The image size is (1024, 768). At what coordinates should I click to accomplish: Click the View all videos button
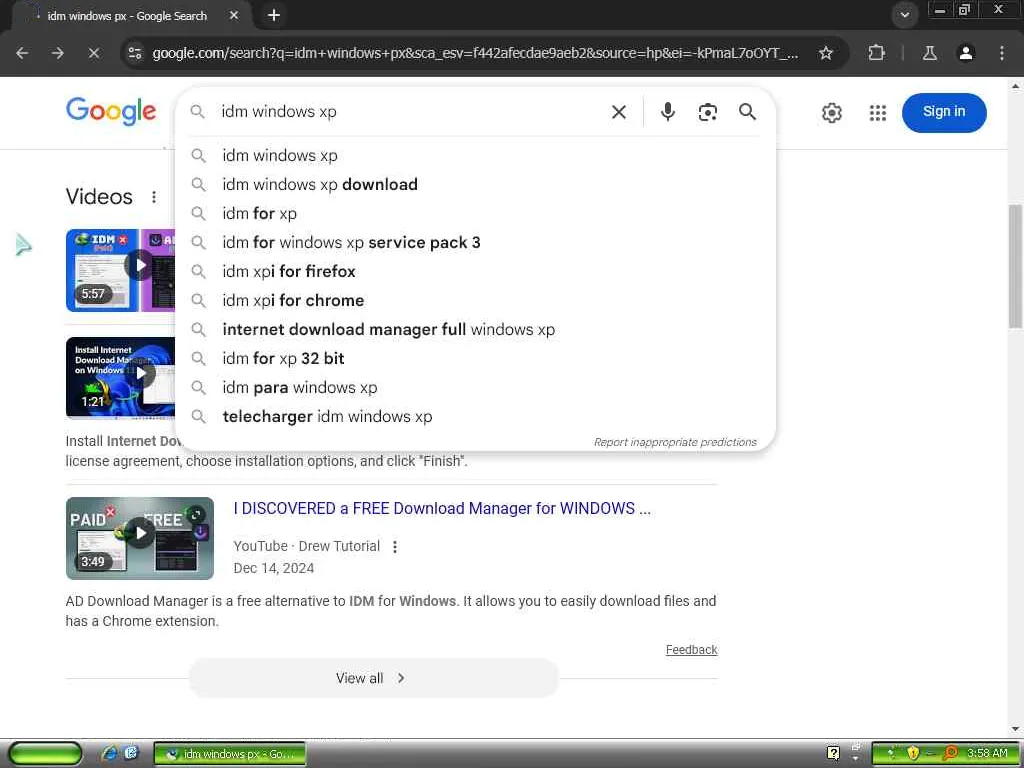click(374, 678)
